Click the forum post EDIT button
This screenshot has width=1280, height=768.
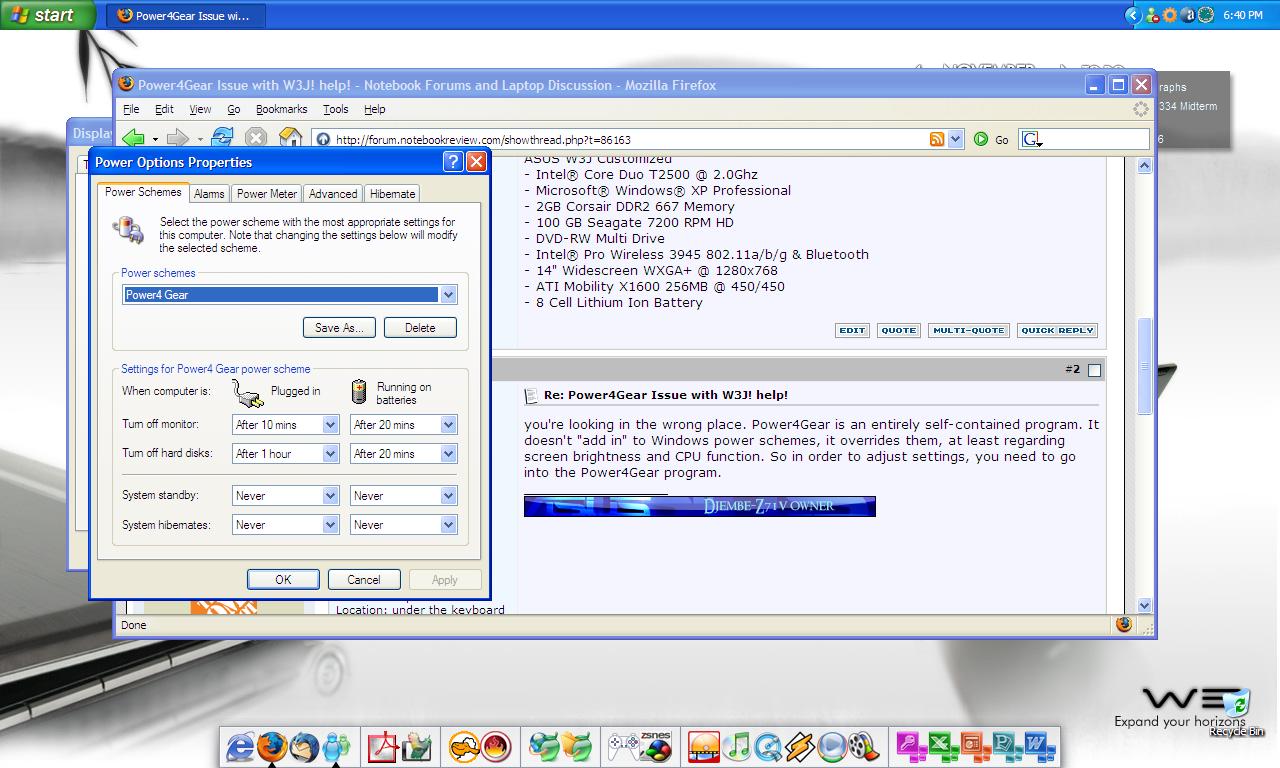[852, 331]
